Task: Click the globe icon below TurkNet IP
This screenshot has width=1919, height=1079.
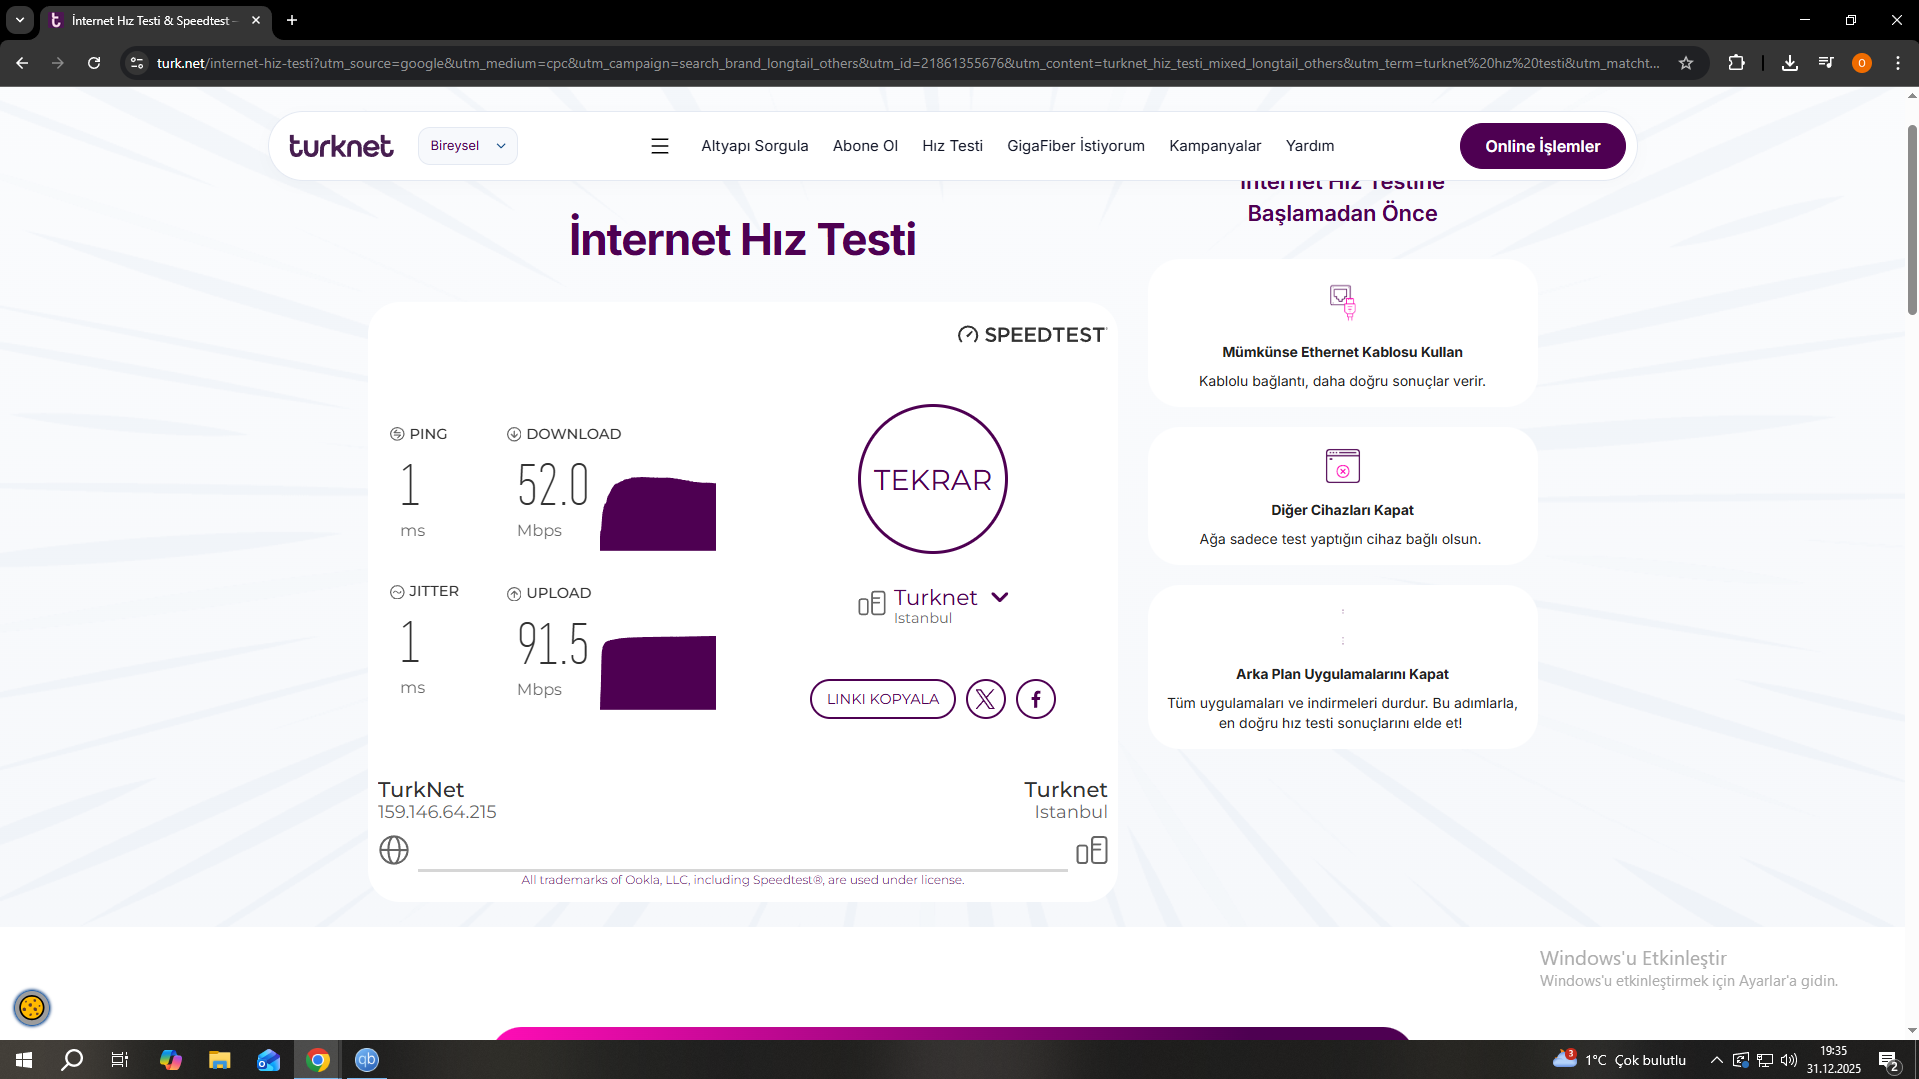Action: (394, 850)
